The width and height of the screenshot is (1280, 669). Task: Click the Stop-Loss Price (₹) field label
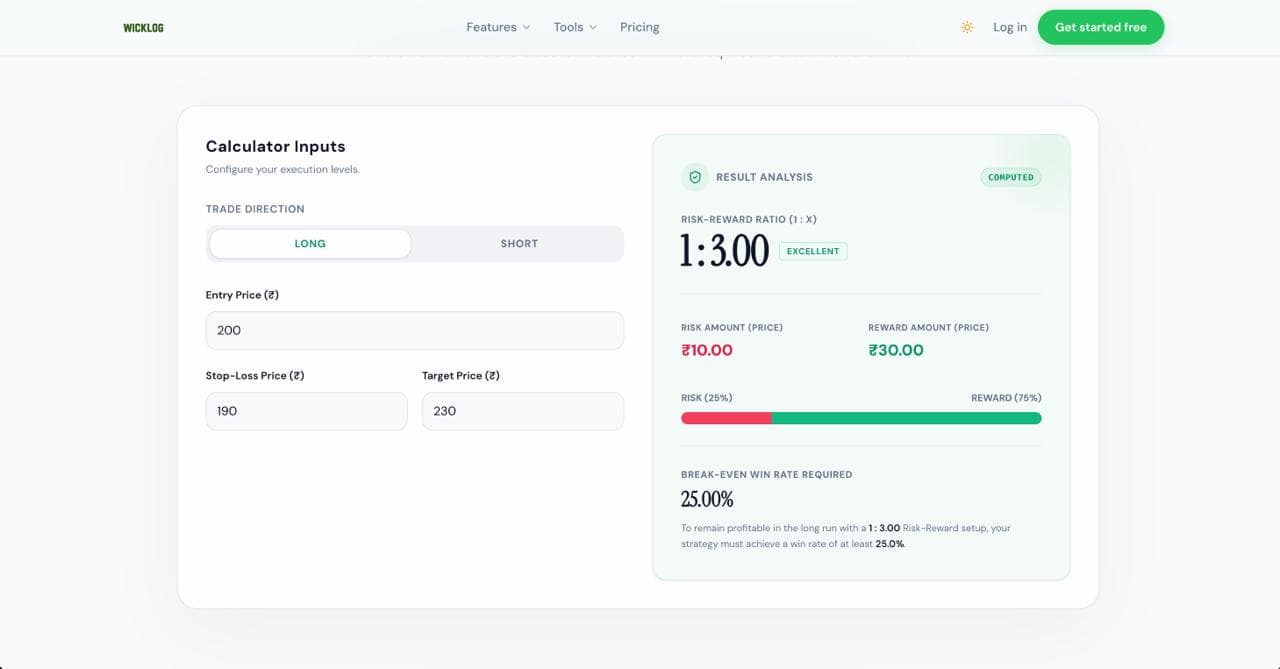(x=255, y=376)
